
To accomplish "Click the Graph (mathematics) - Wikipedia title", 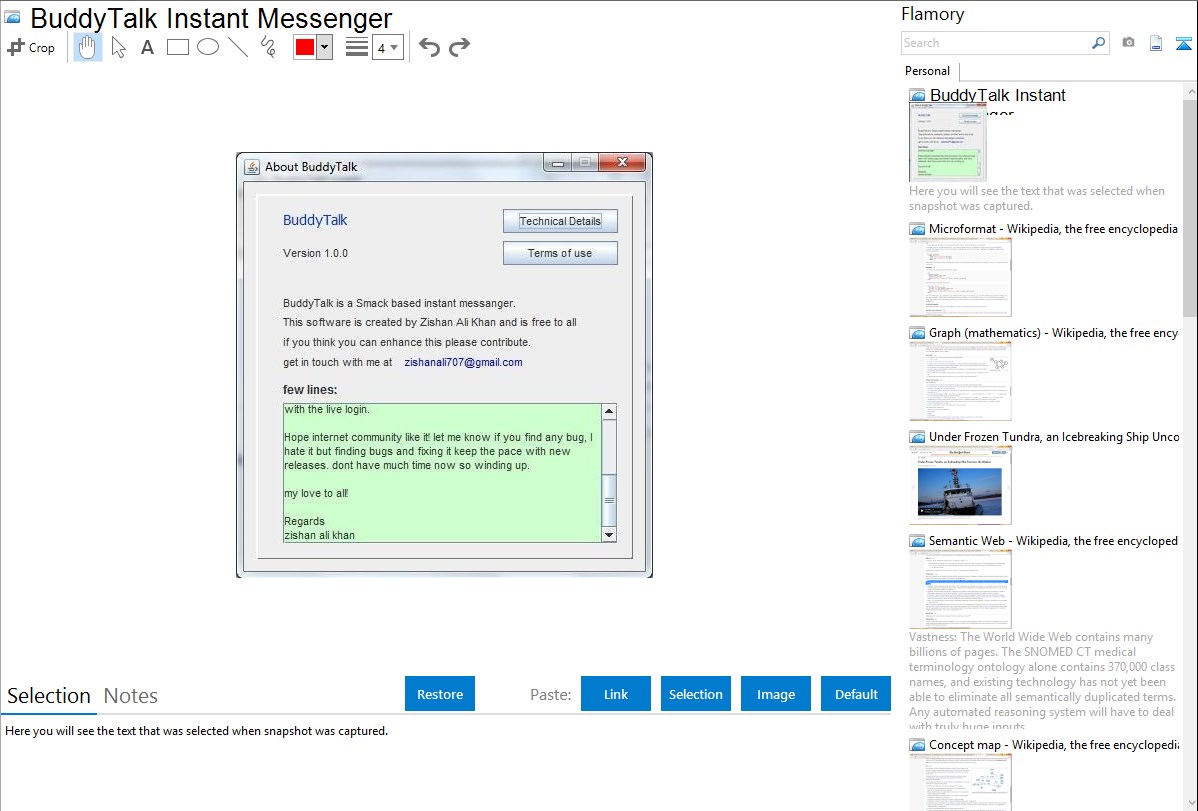I will tap(1053, 333).
